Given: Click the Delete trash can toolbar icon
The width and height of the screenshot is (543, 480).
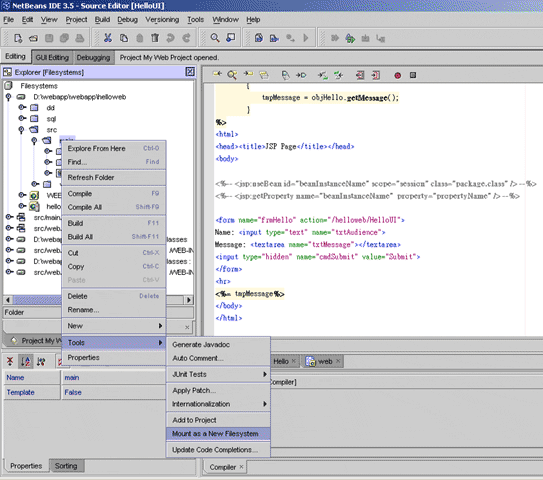Looking at the screenshot, I should [x=155, y=38].
